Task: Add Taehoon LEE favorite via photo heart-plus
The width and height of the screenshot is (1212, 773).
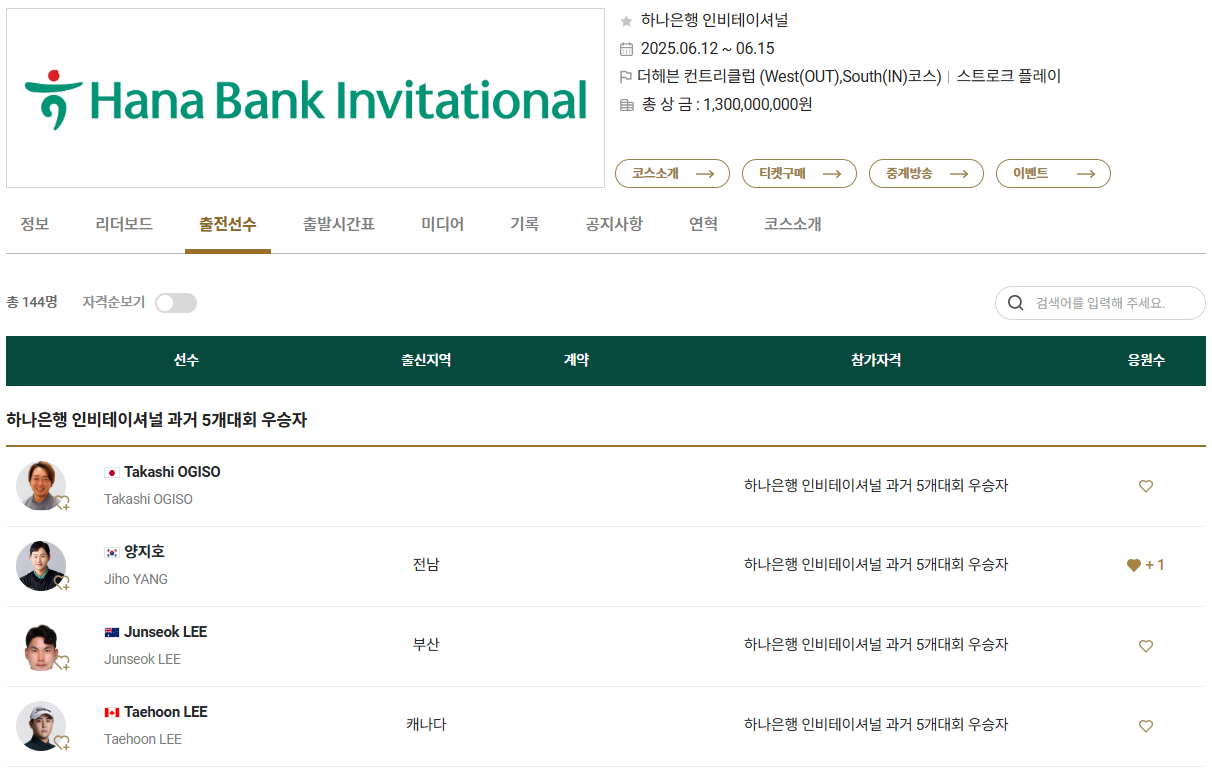Action: click(62, 742)
